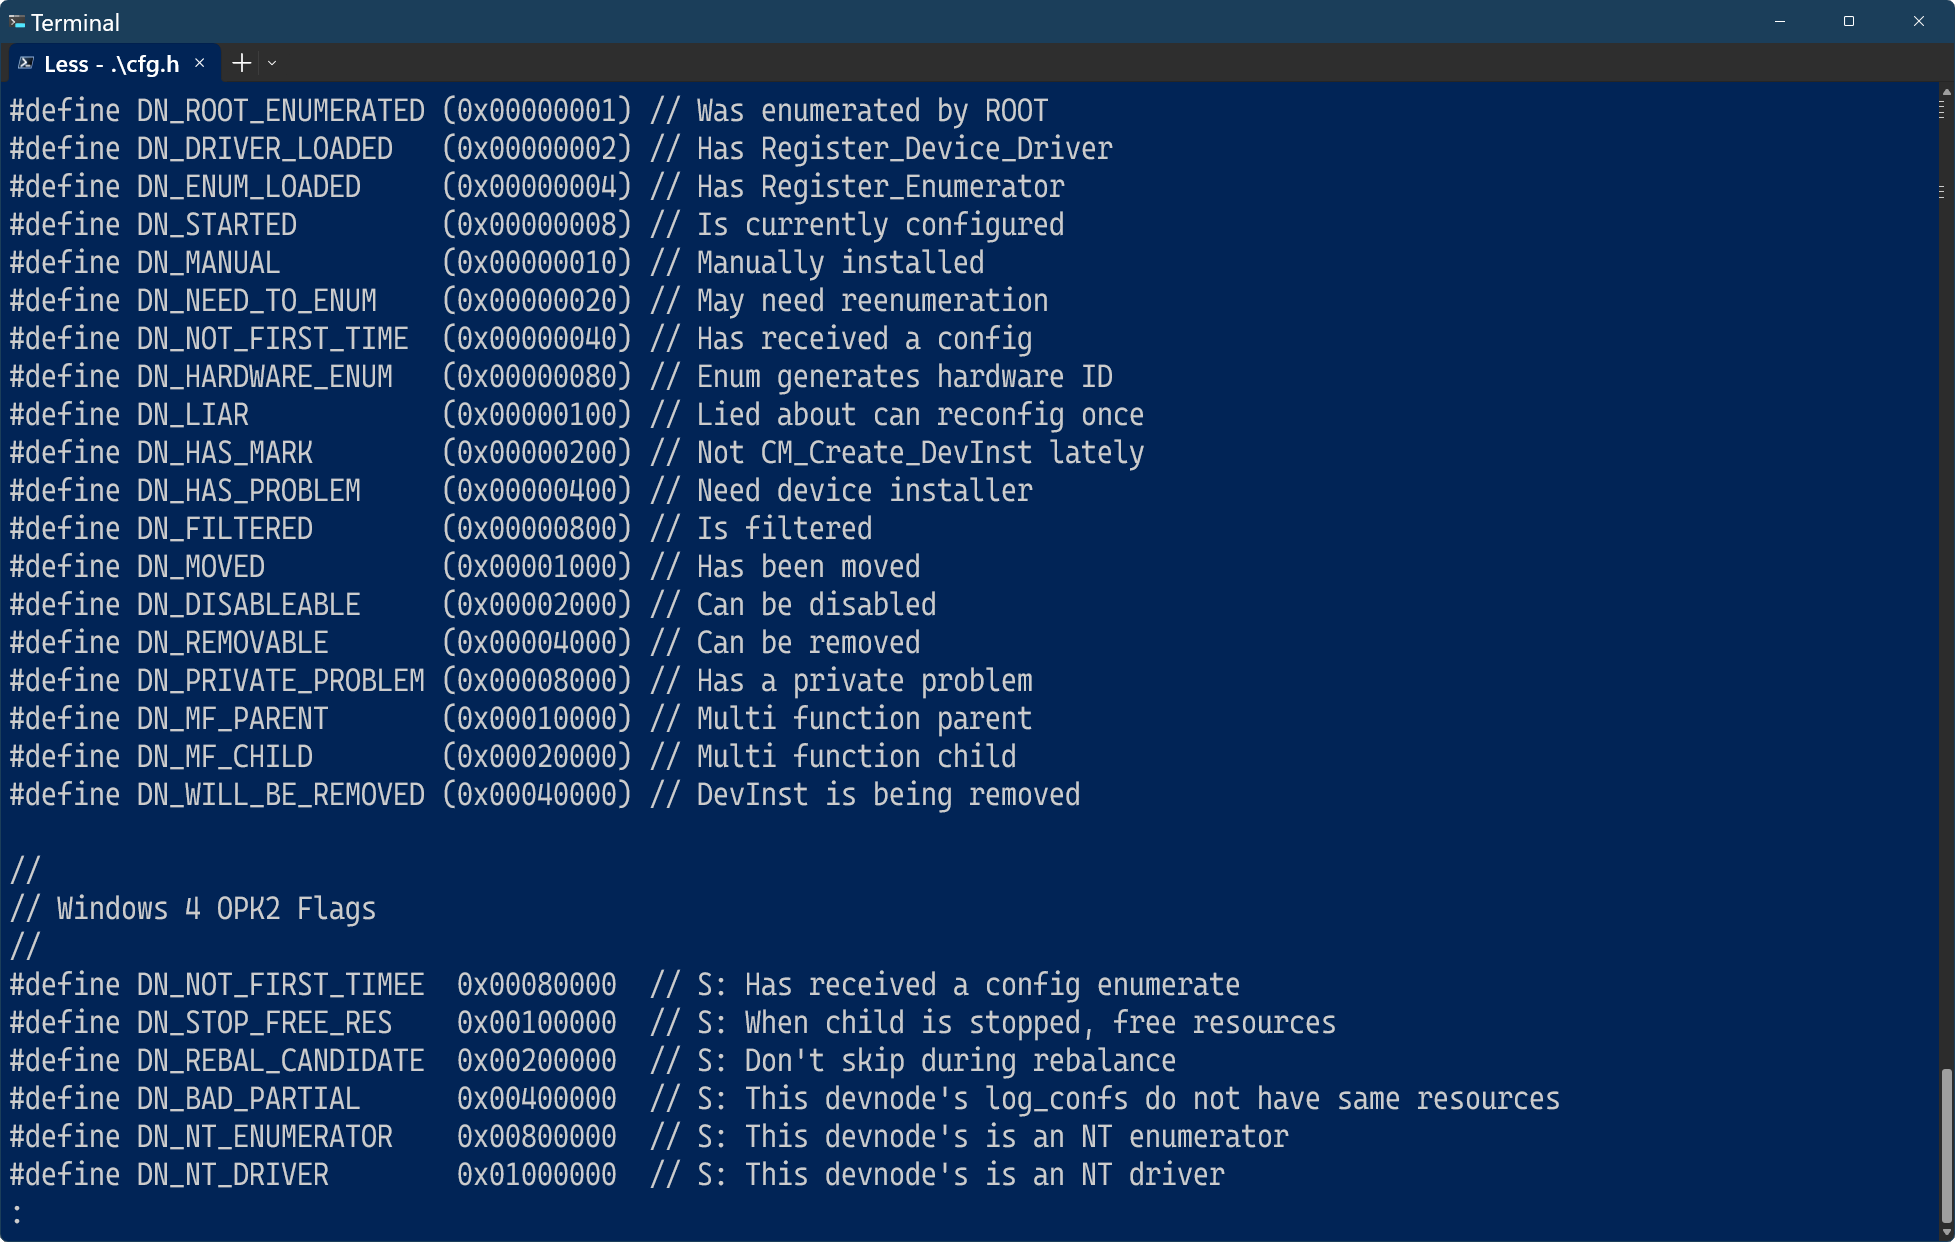Click the less colon prompt at bottom
Image resolution: width=1955 pixels, height=1242 pixels.
click(x=17, y=1213)
